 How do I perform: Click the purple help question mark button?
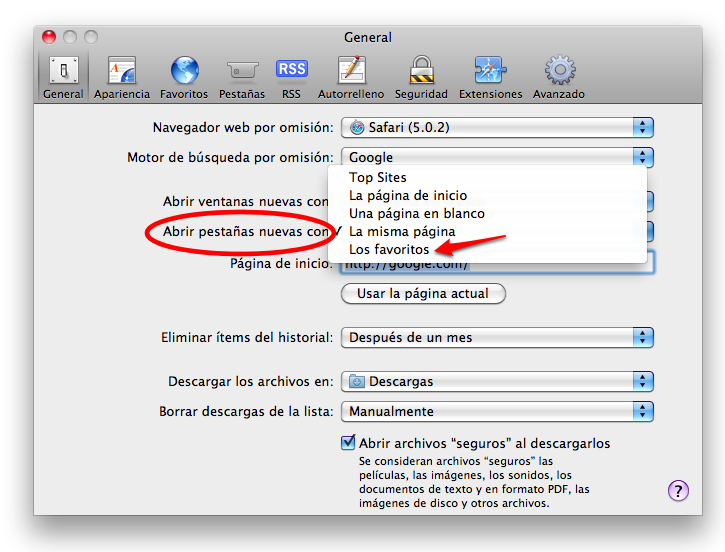678,490
